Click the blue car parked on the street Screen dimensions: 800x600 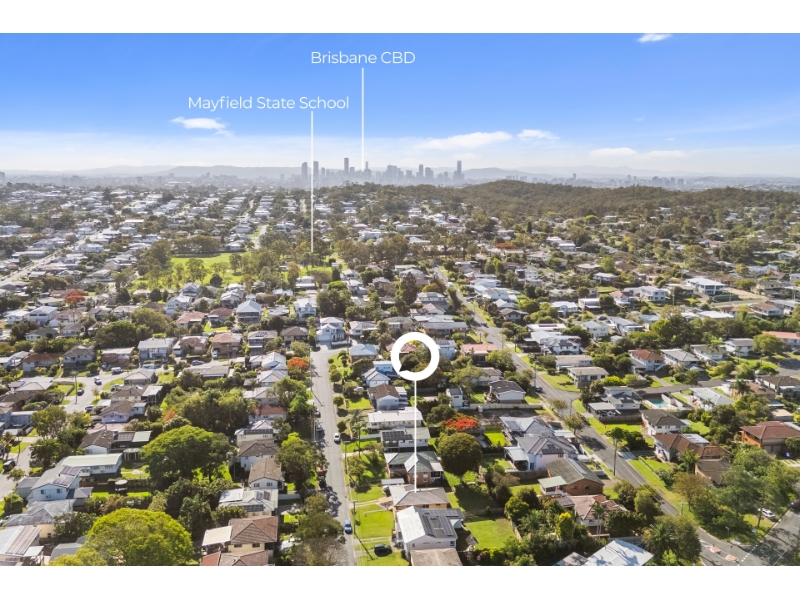(347, 526)
